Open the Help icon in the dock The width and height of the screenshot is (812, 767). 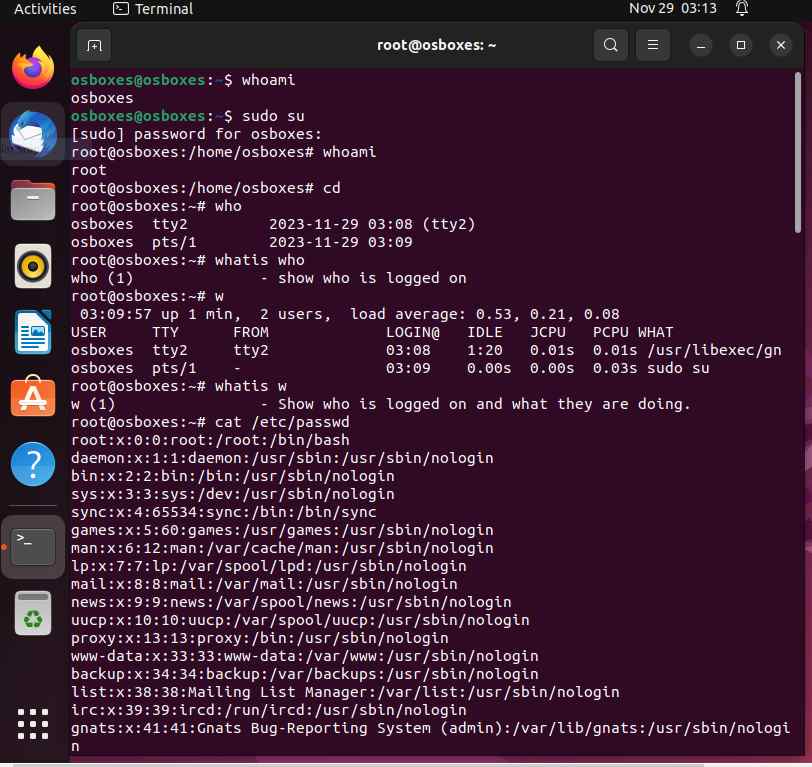point(33,464)
